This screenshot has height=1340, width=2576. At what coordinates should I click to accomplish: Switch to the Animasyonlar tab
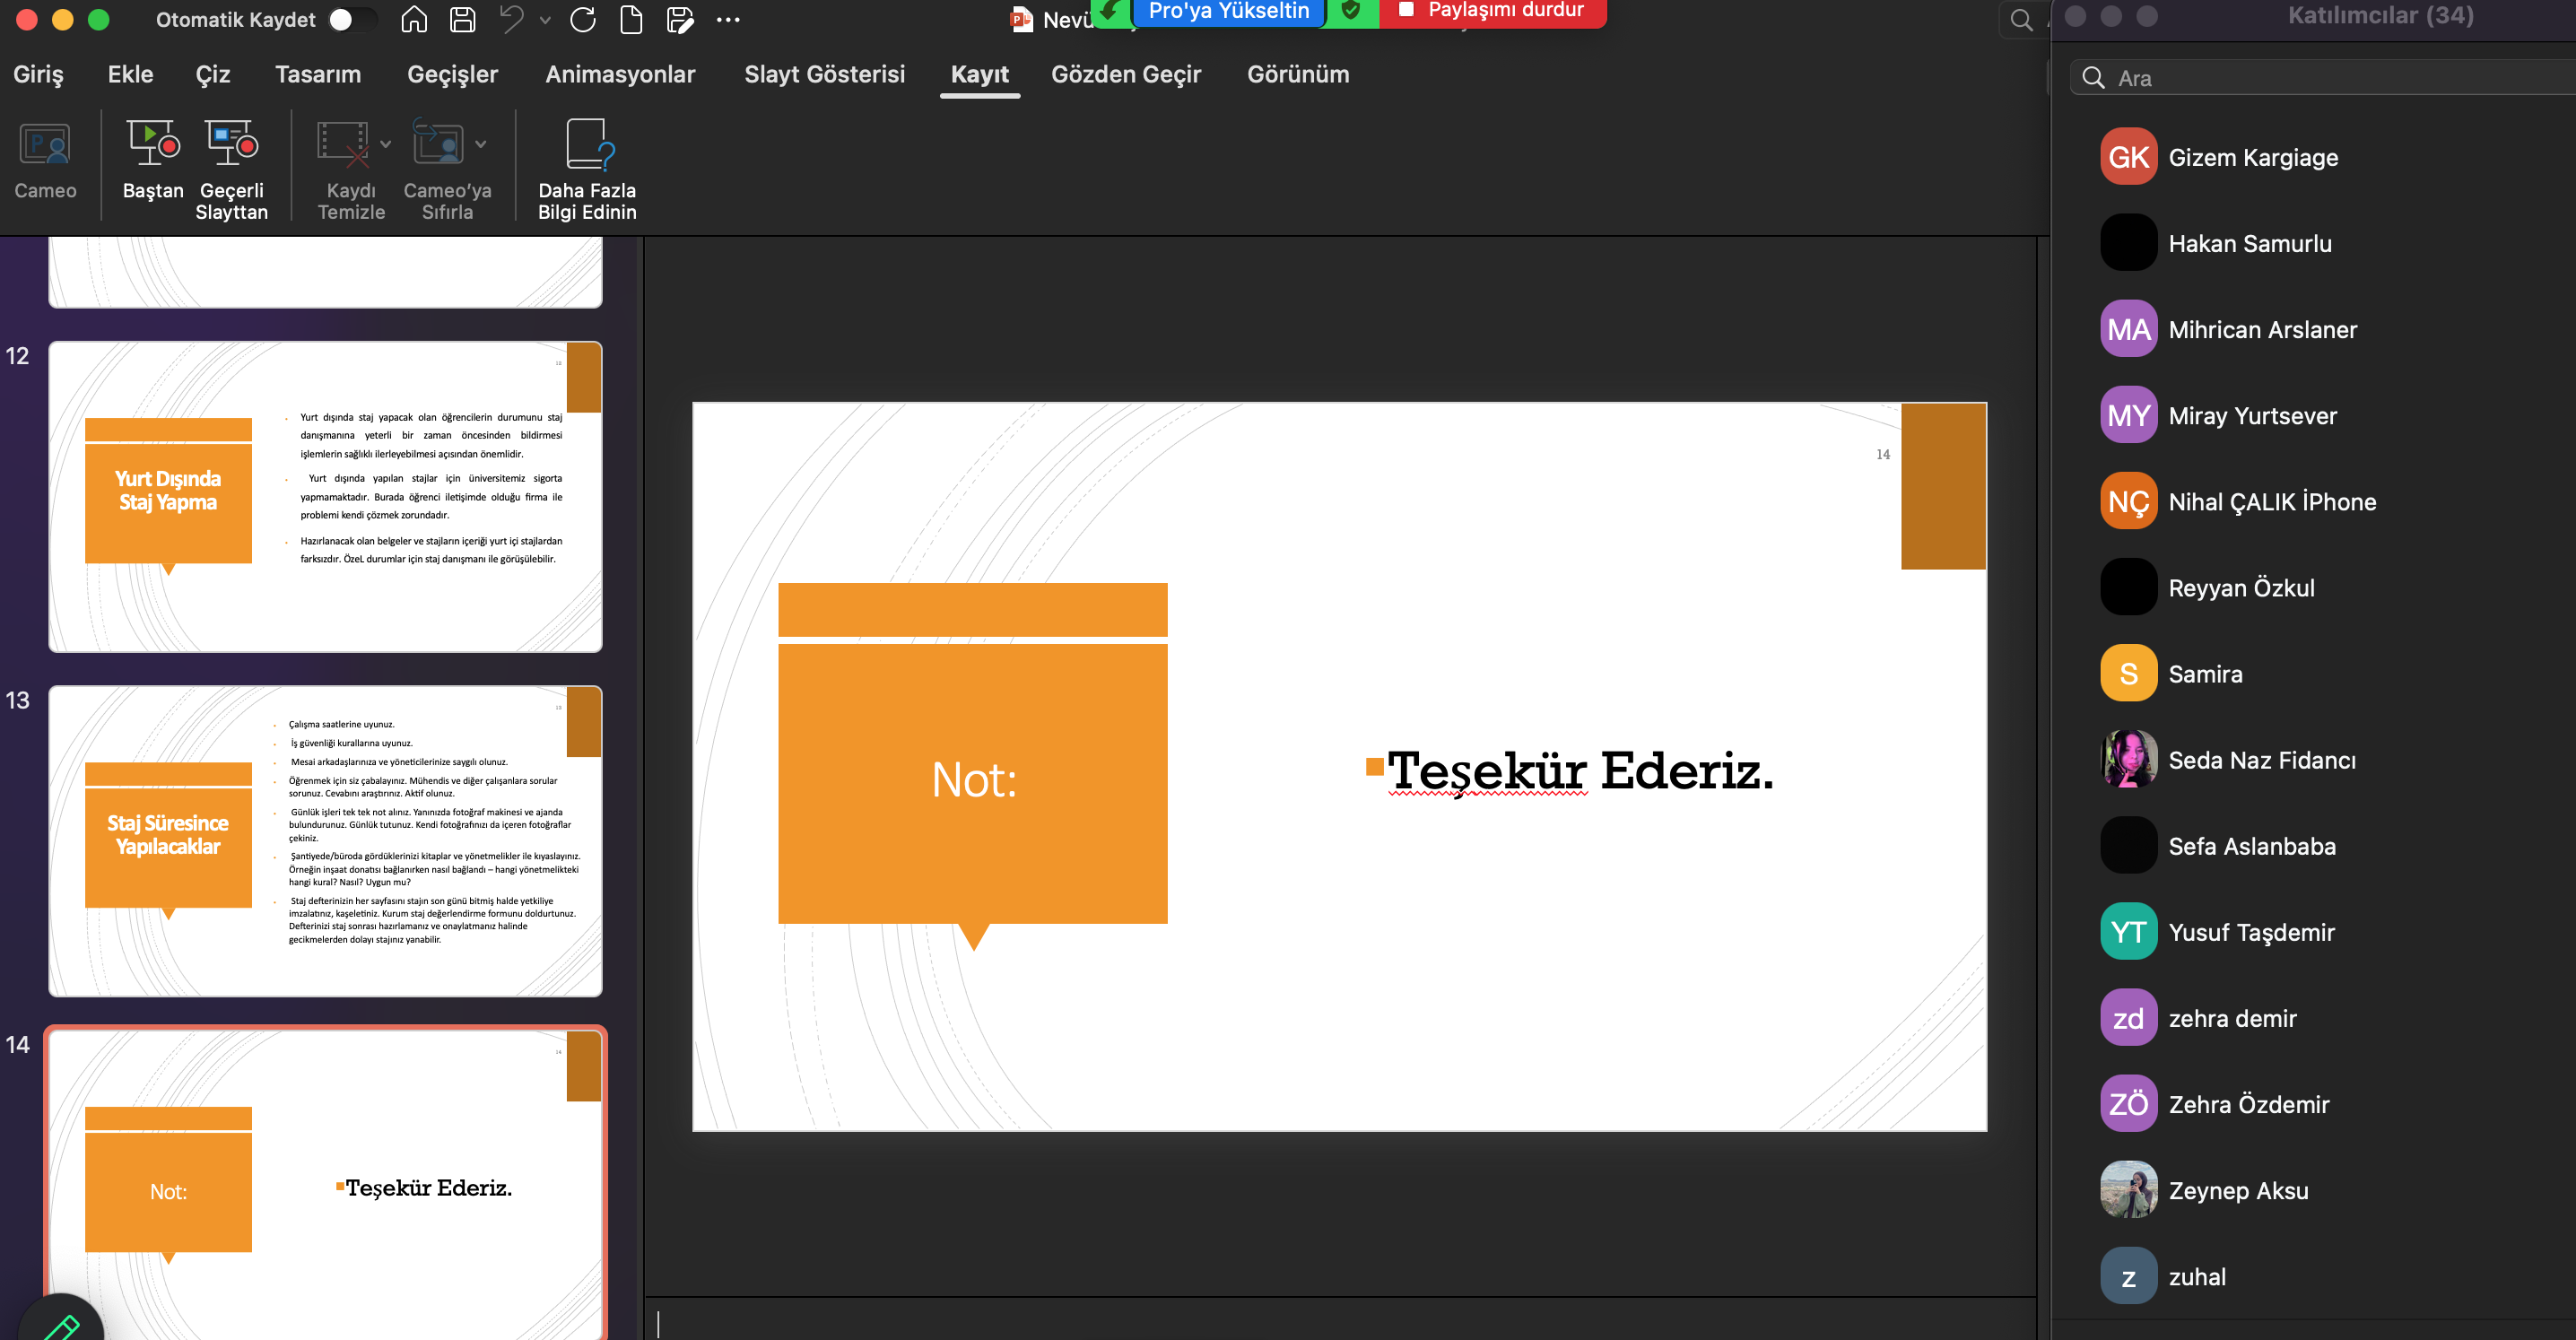coord(620,74)
